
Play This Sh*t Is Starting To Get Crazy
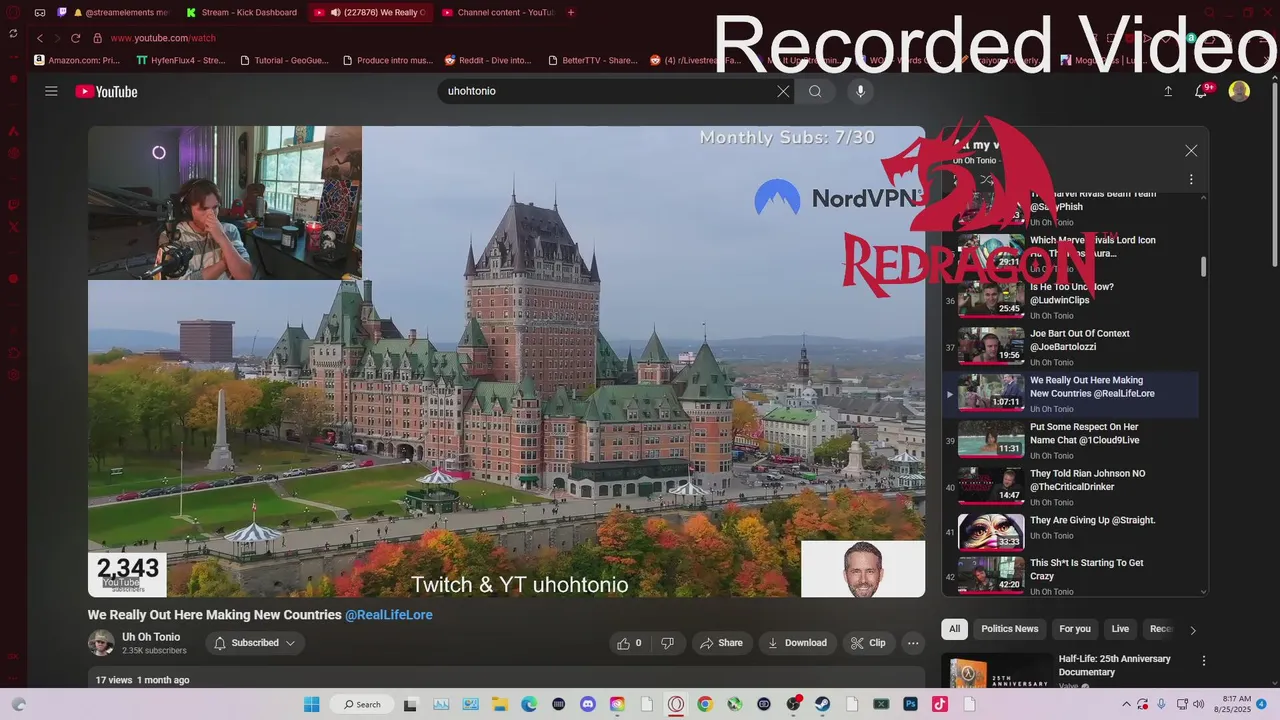tap(1071, 576)
